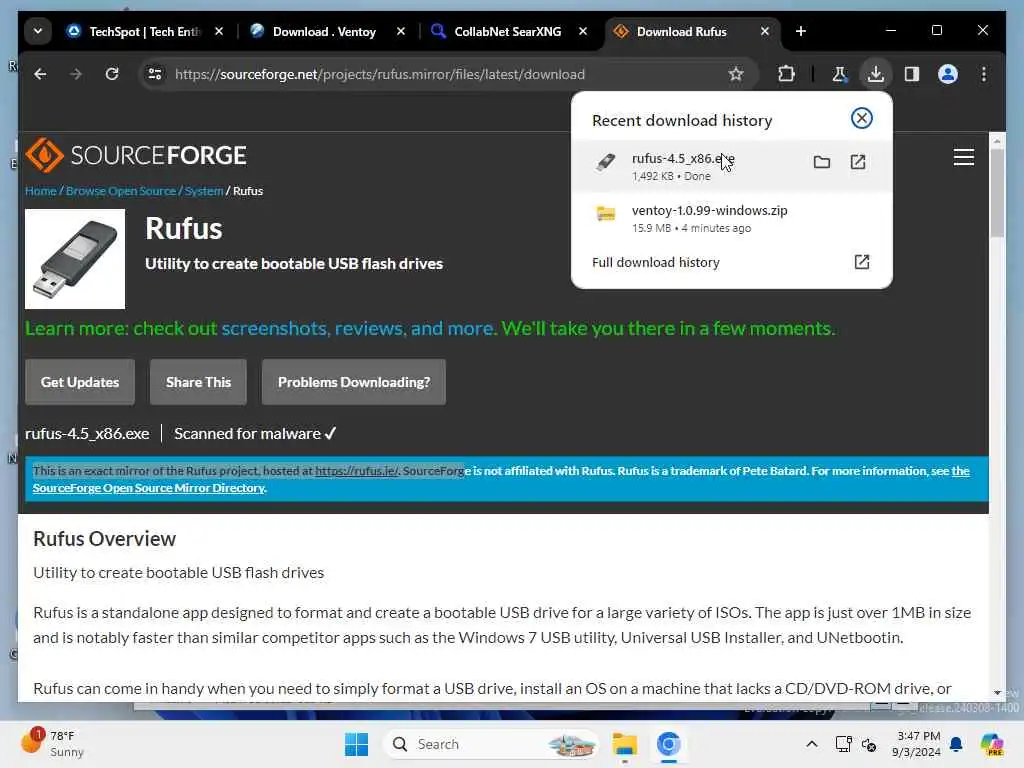Open the SourceForge hamburger menu

pyautogui.click(x=963, y=157)
